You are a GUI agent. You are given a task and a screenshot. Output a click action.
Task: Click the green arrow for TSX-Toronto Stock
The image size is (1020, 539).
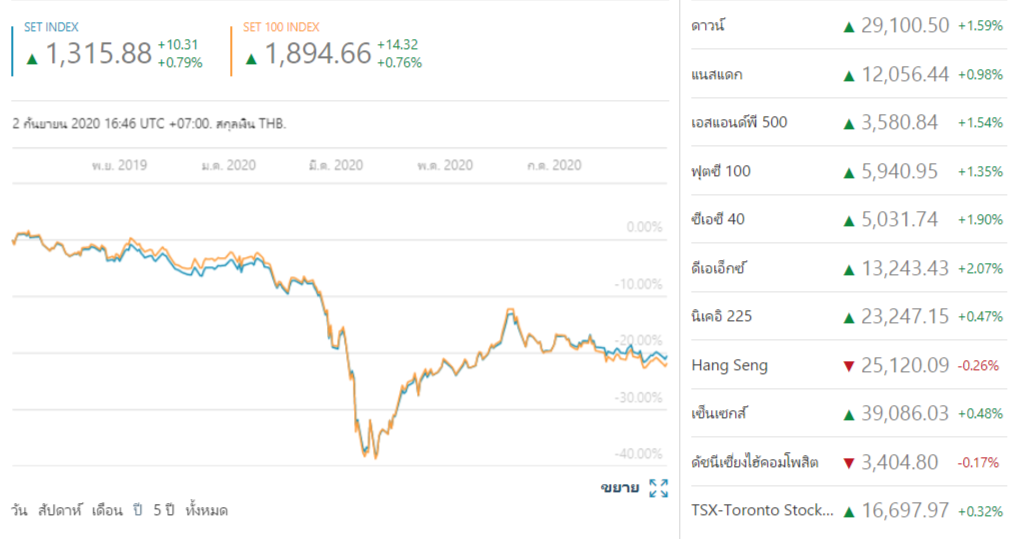[849, 511]
